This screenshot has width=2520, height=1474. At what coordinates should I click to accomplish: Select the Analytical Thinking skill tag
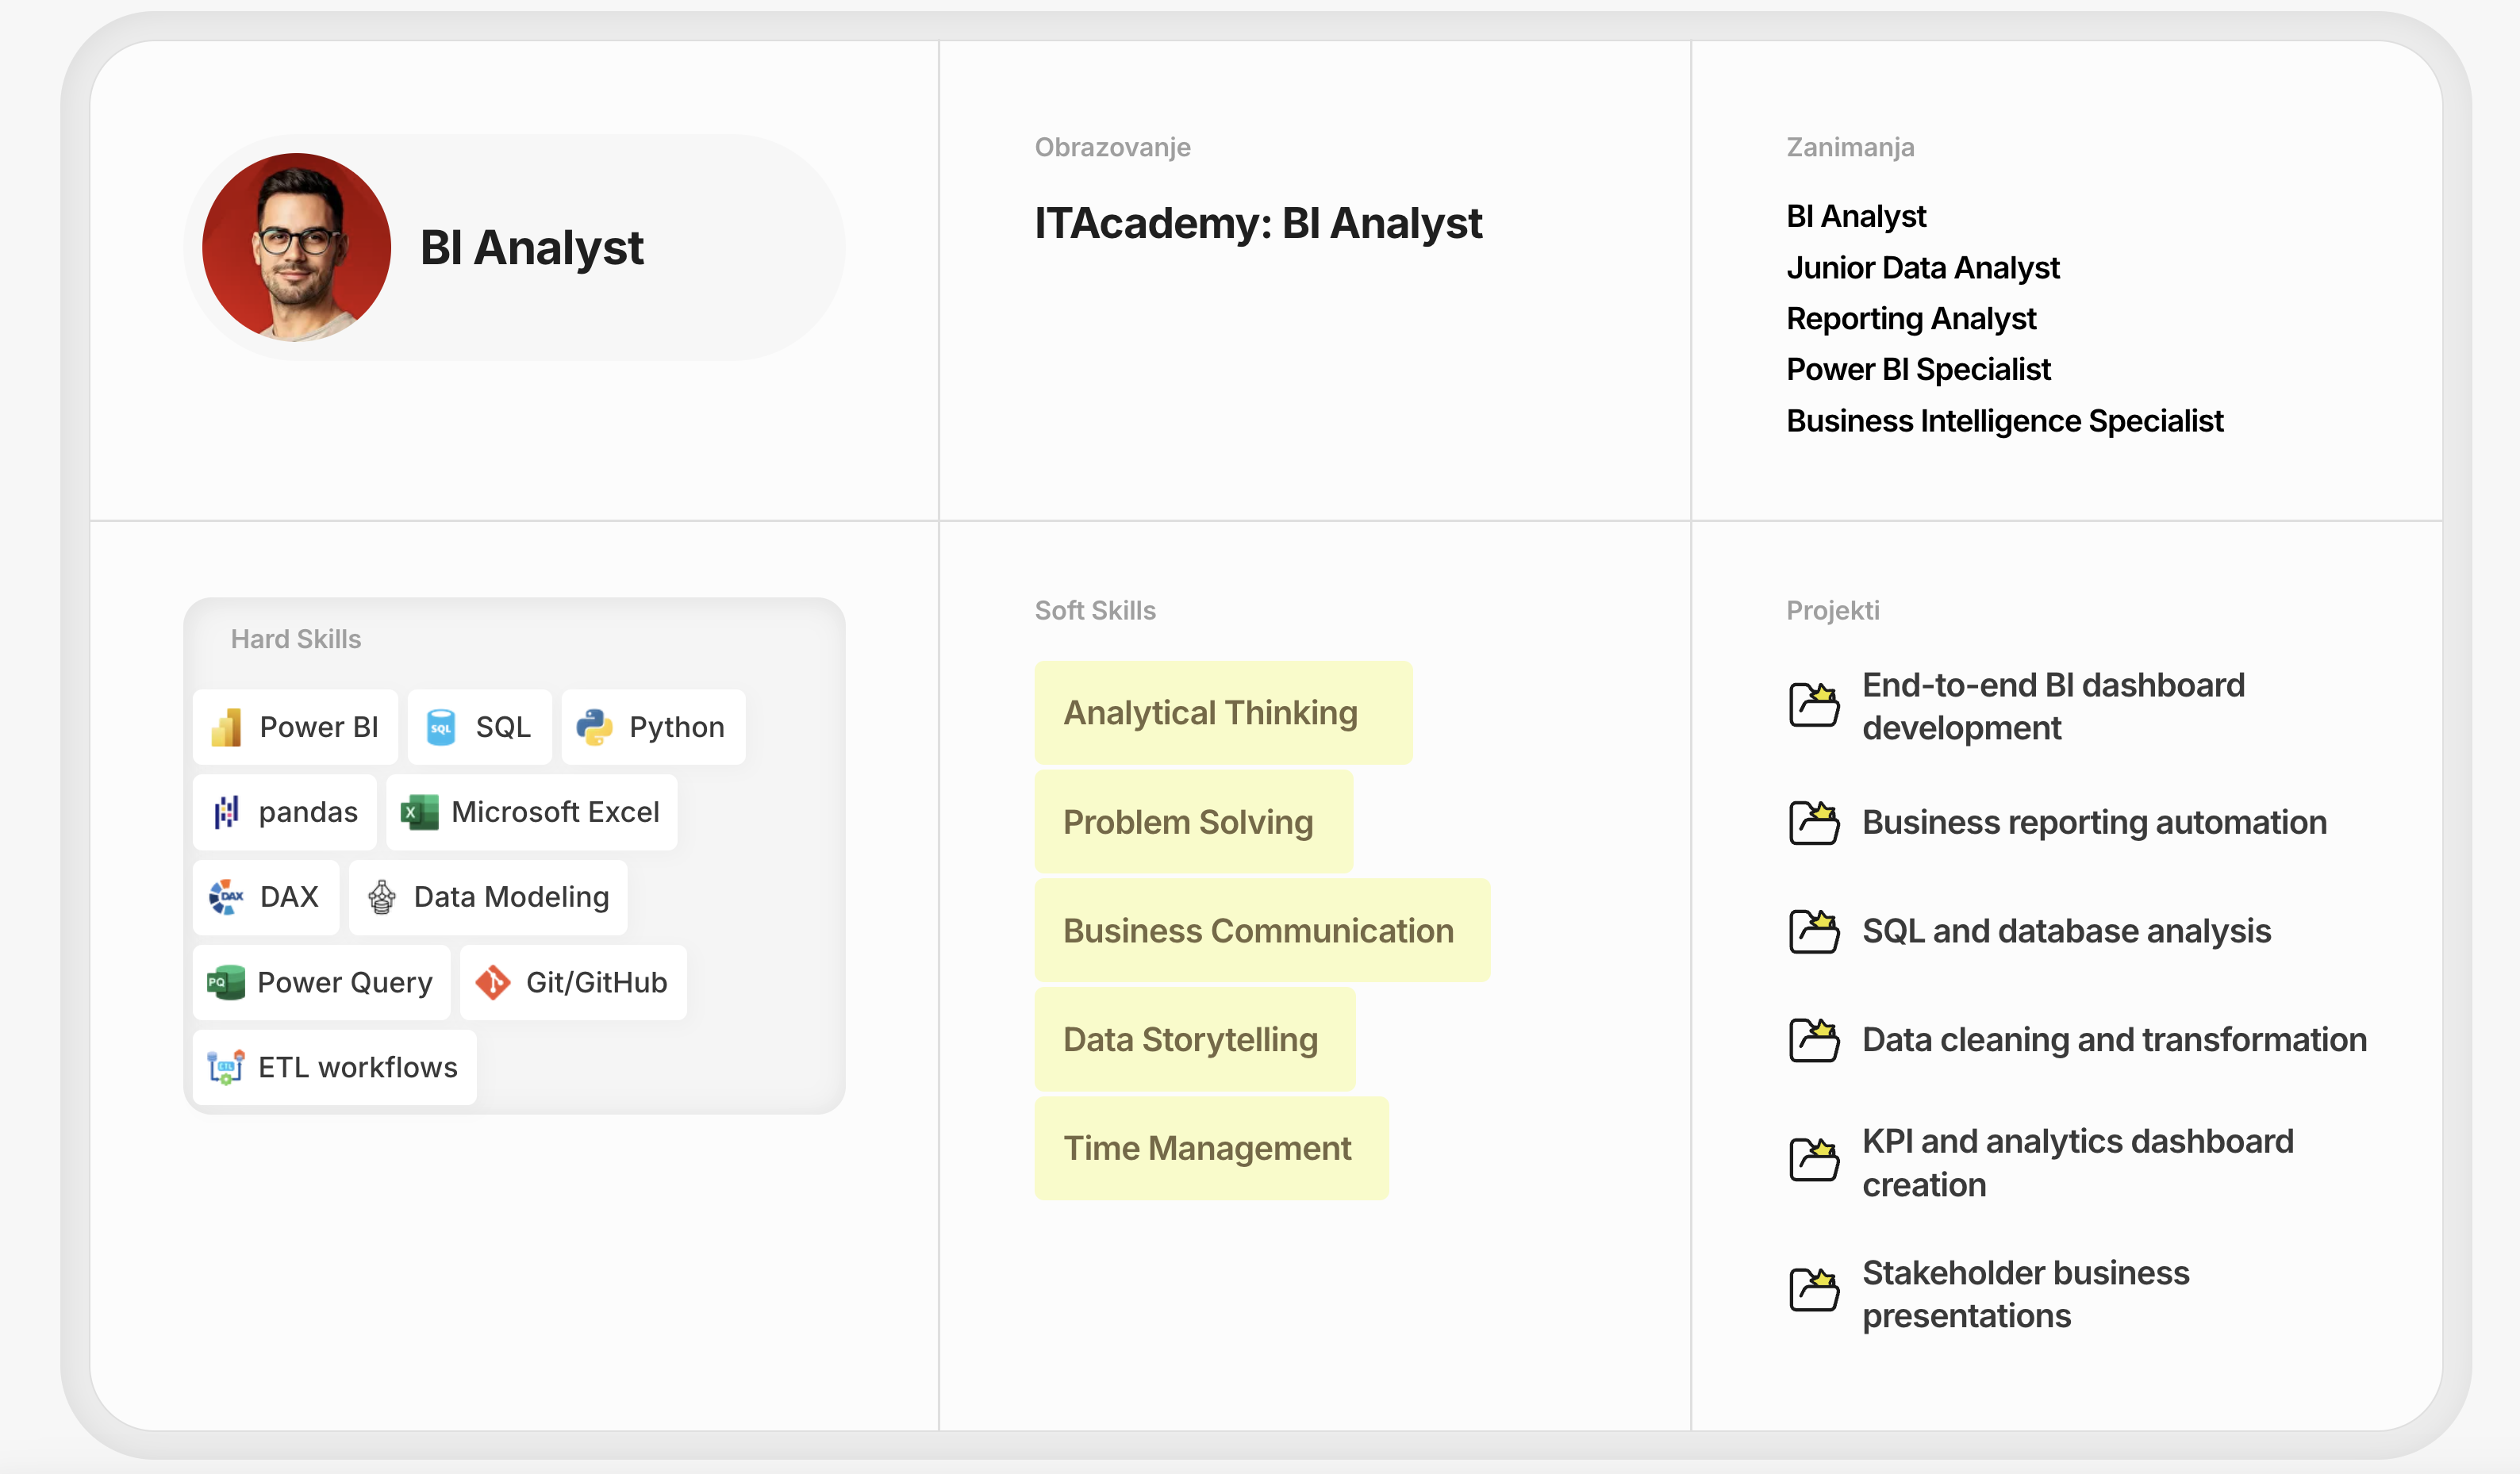1223,713
